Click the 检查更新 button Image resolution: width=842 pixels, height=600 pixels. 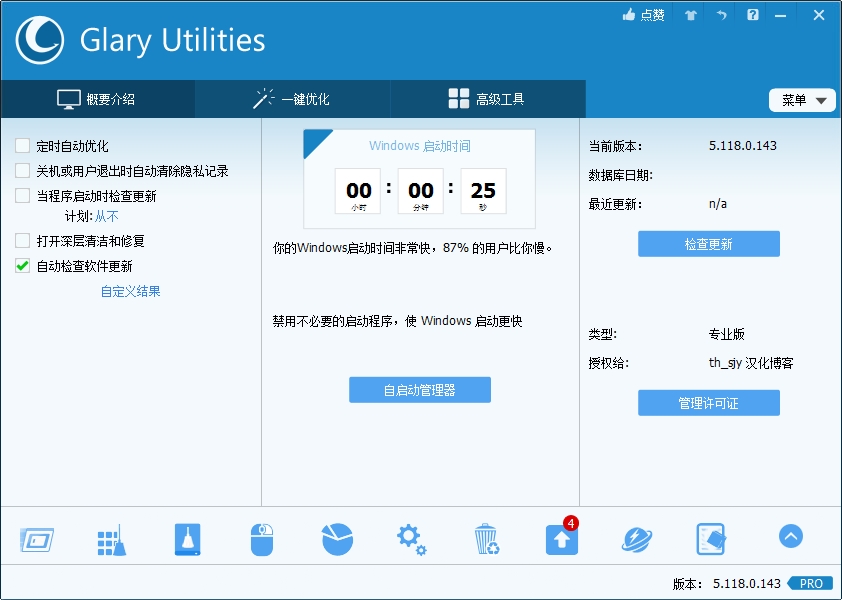point(709,244)
